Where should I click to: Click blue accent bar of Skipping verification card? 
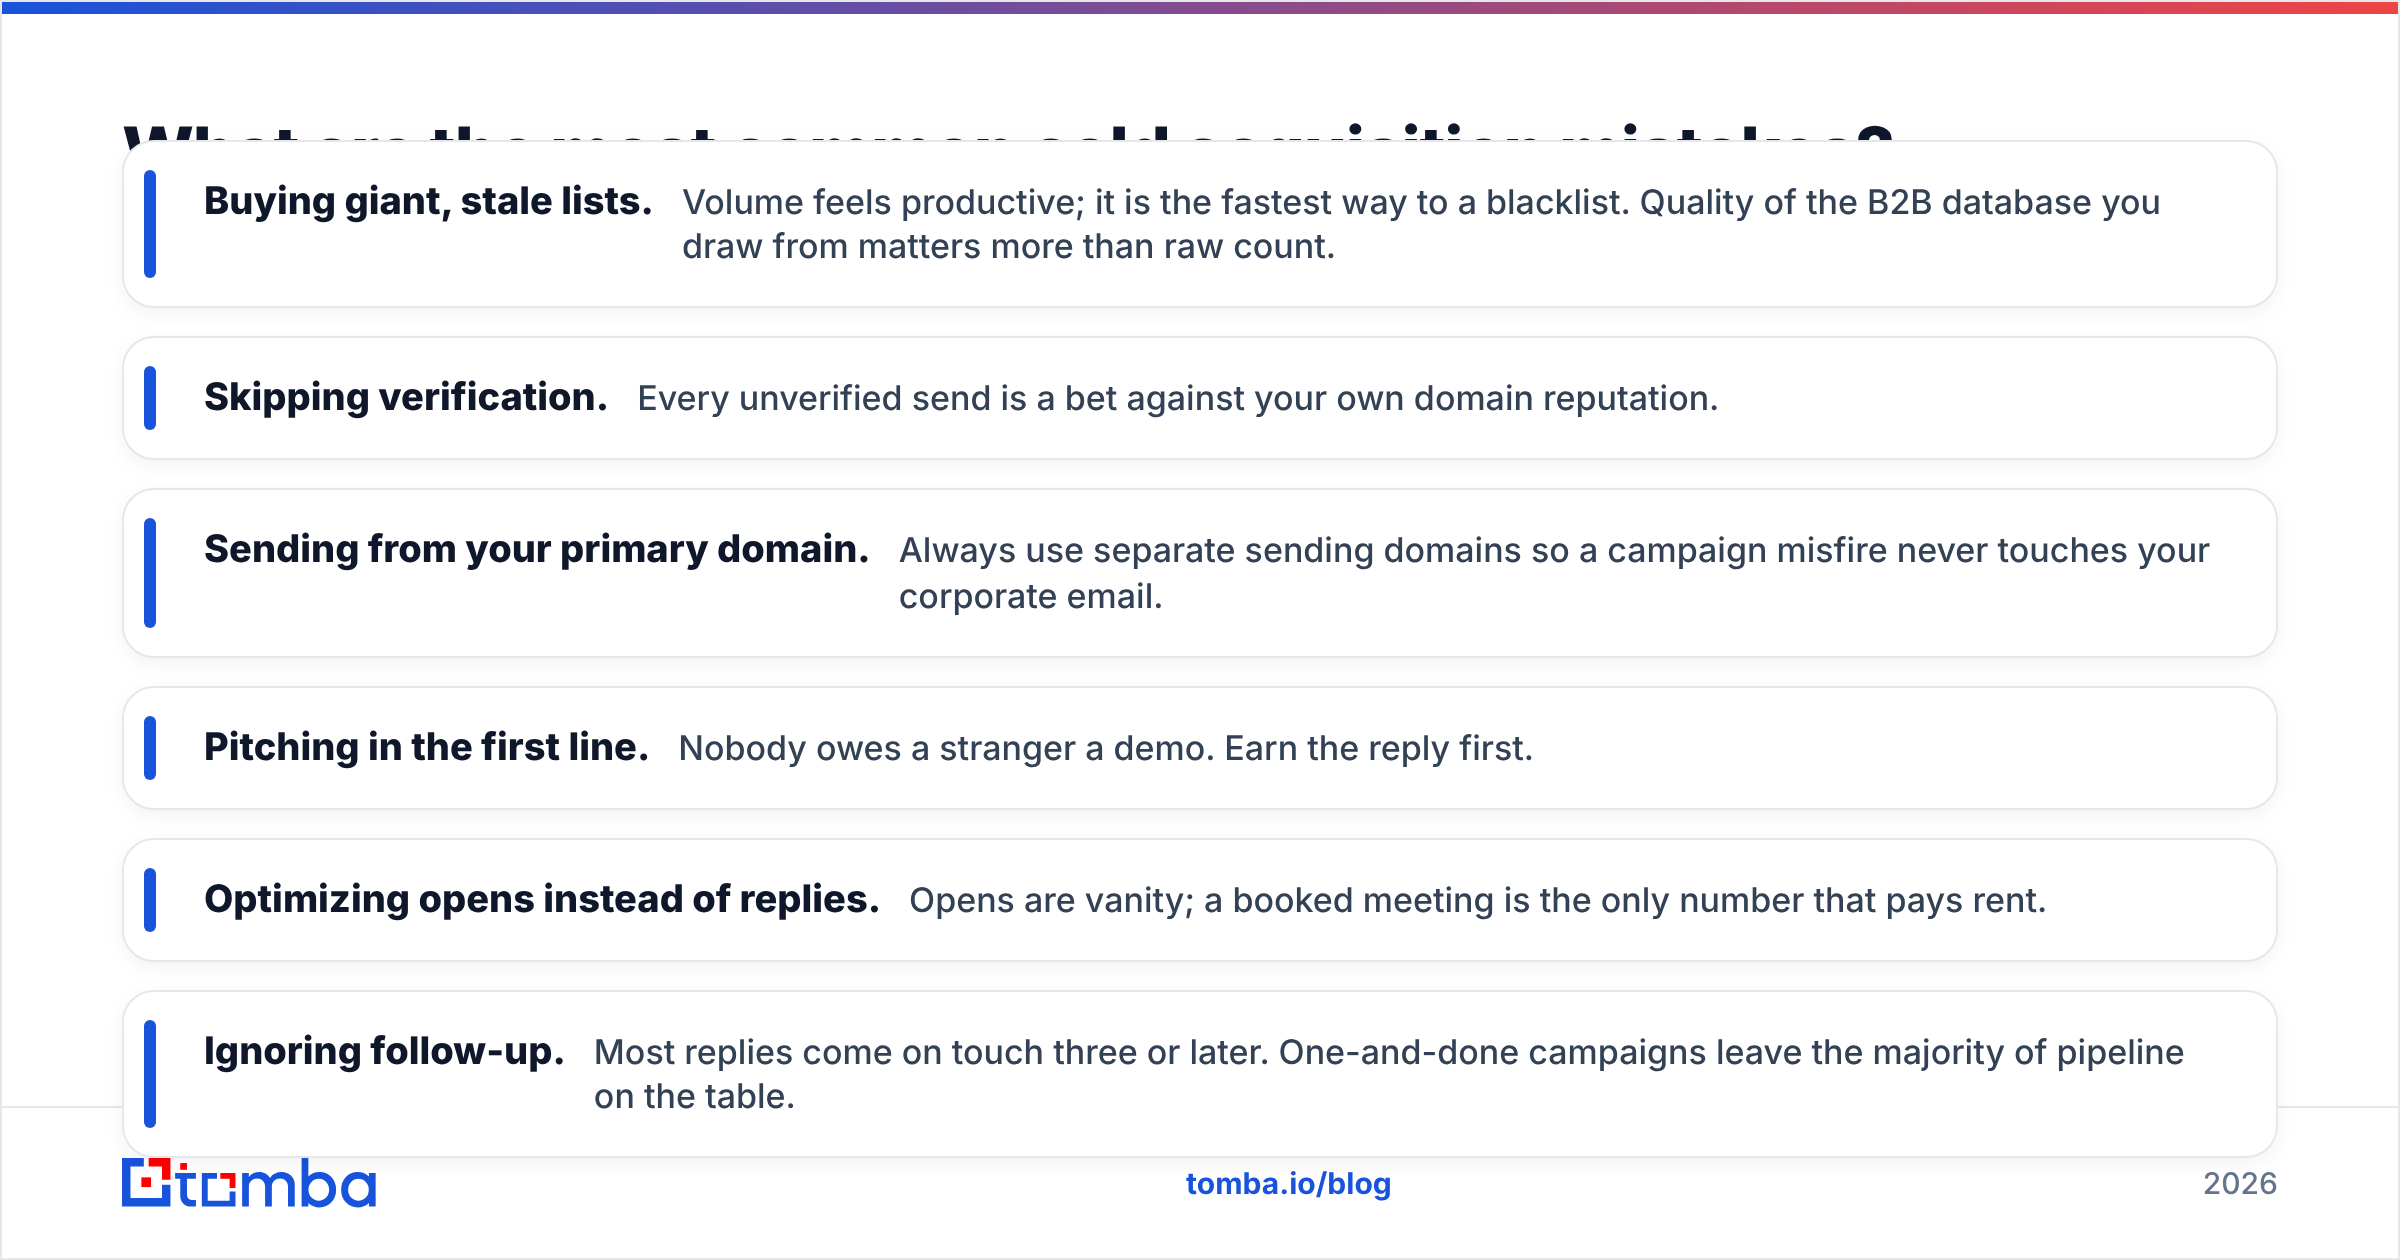pos(150,398)
